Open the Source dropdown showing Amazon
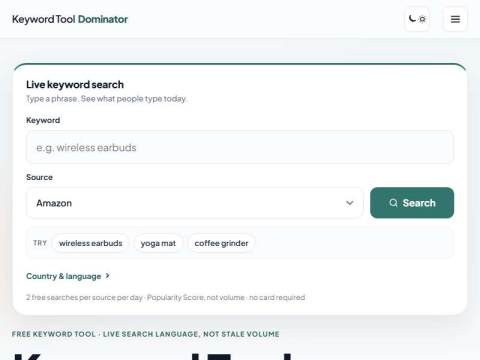The image size is (480, 360). click(x=195, y=203)
